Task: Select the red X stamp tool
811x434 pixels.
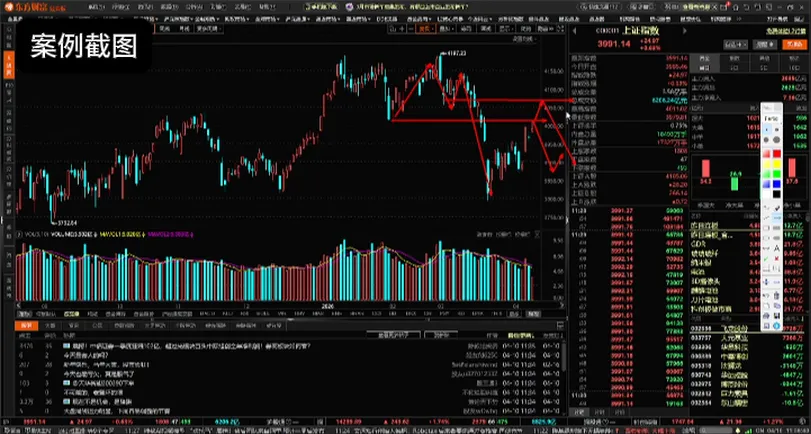Action: 777,259
